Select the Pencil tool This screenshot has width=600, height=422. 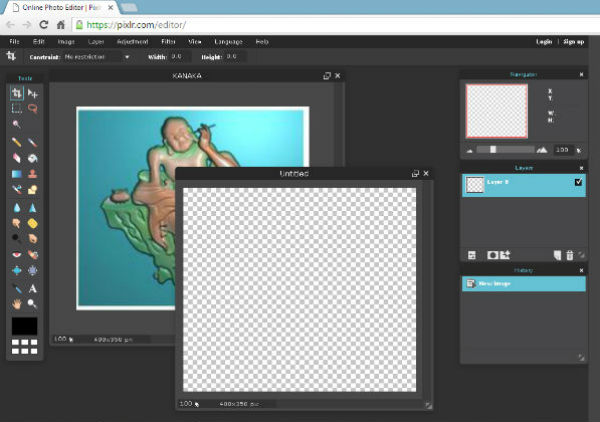[x=16, y=142]
